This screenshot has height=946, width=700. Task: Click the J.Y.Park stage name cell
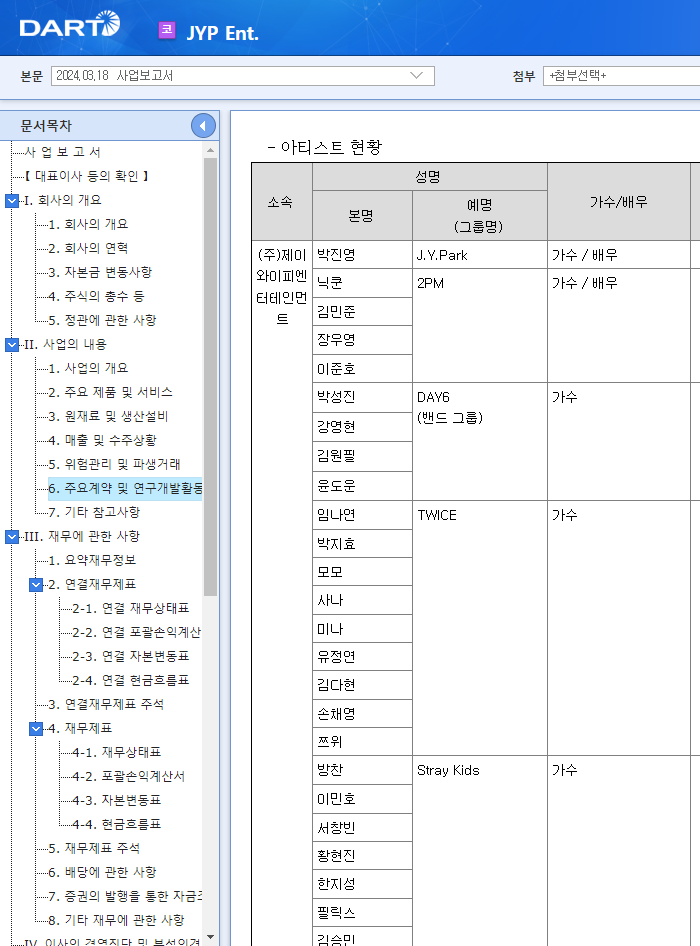480,255
